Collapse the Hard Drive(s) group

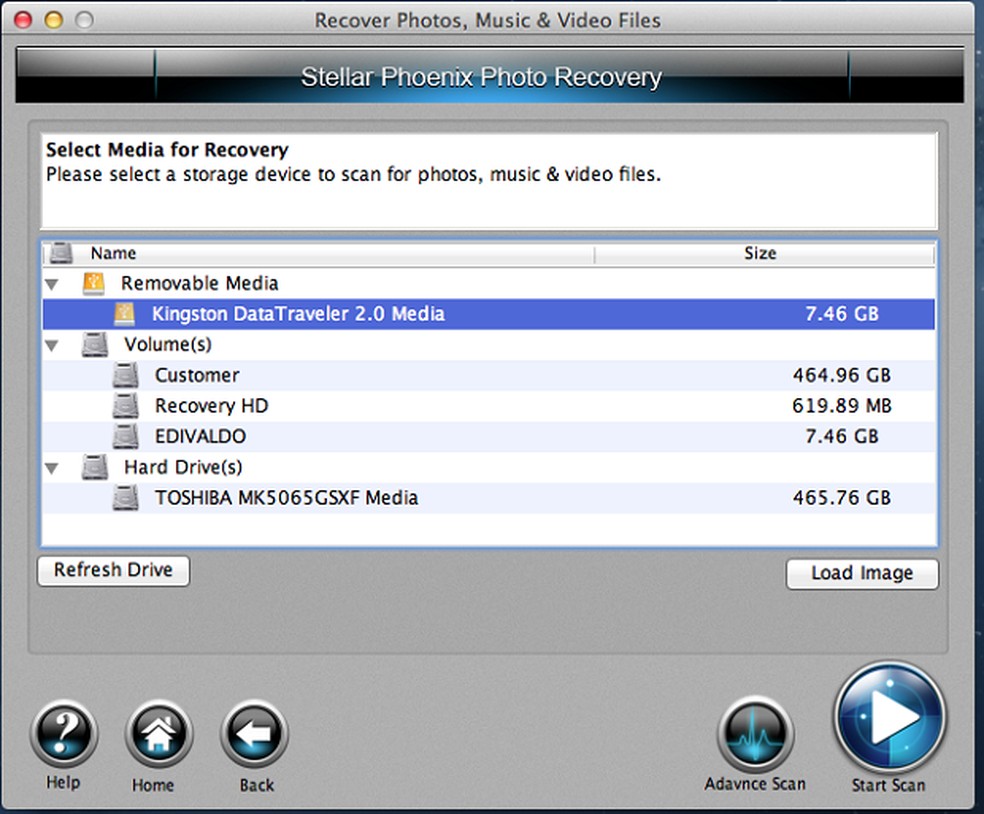[x=53, y=468]
